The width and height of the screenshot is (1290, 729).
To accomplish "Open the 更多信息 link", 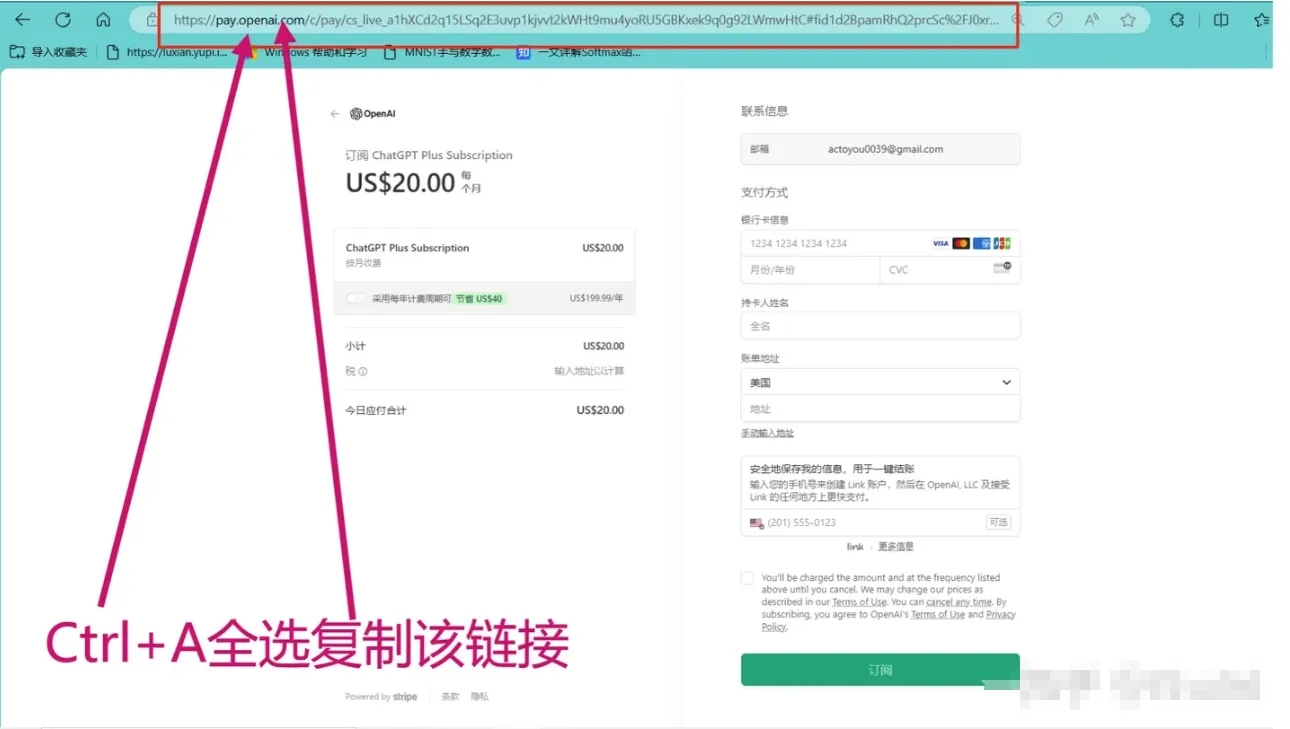I will pyautogui.click(x=896, y=547).
